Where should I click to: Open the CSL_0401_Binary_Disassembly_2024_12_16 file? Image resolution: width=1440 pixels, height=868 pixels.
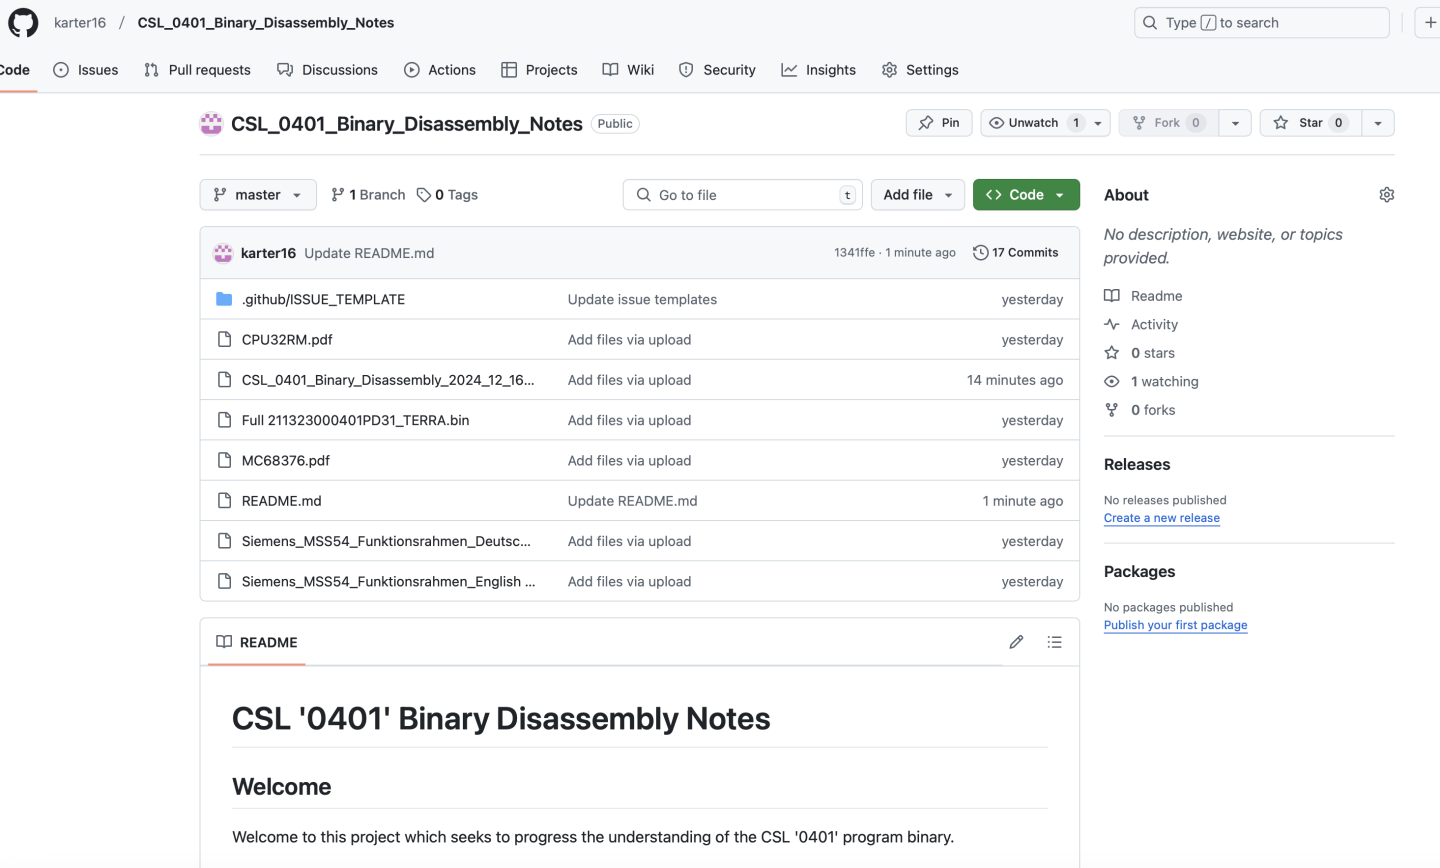[x=388, y=380]
